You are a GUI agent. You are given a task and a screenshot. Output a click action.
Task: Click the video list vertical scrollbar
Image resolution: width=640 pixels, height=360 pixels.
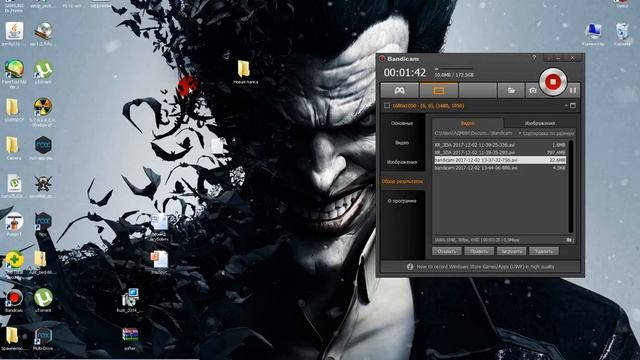(x=571, y=187)
